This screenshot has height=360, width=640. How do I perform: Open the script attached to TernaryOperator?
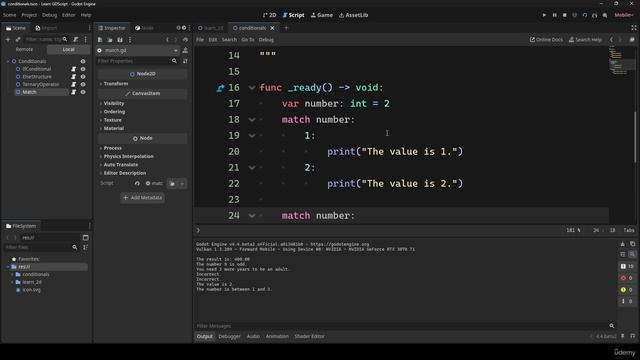73,84
